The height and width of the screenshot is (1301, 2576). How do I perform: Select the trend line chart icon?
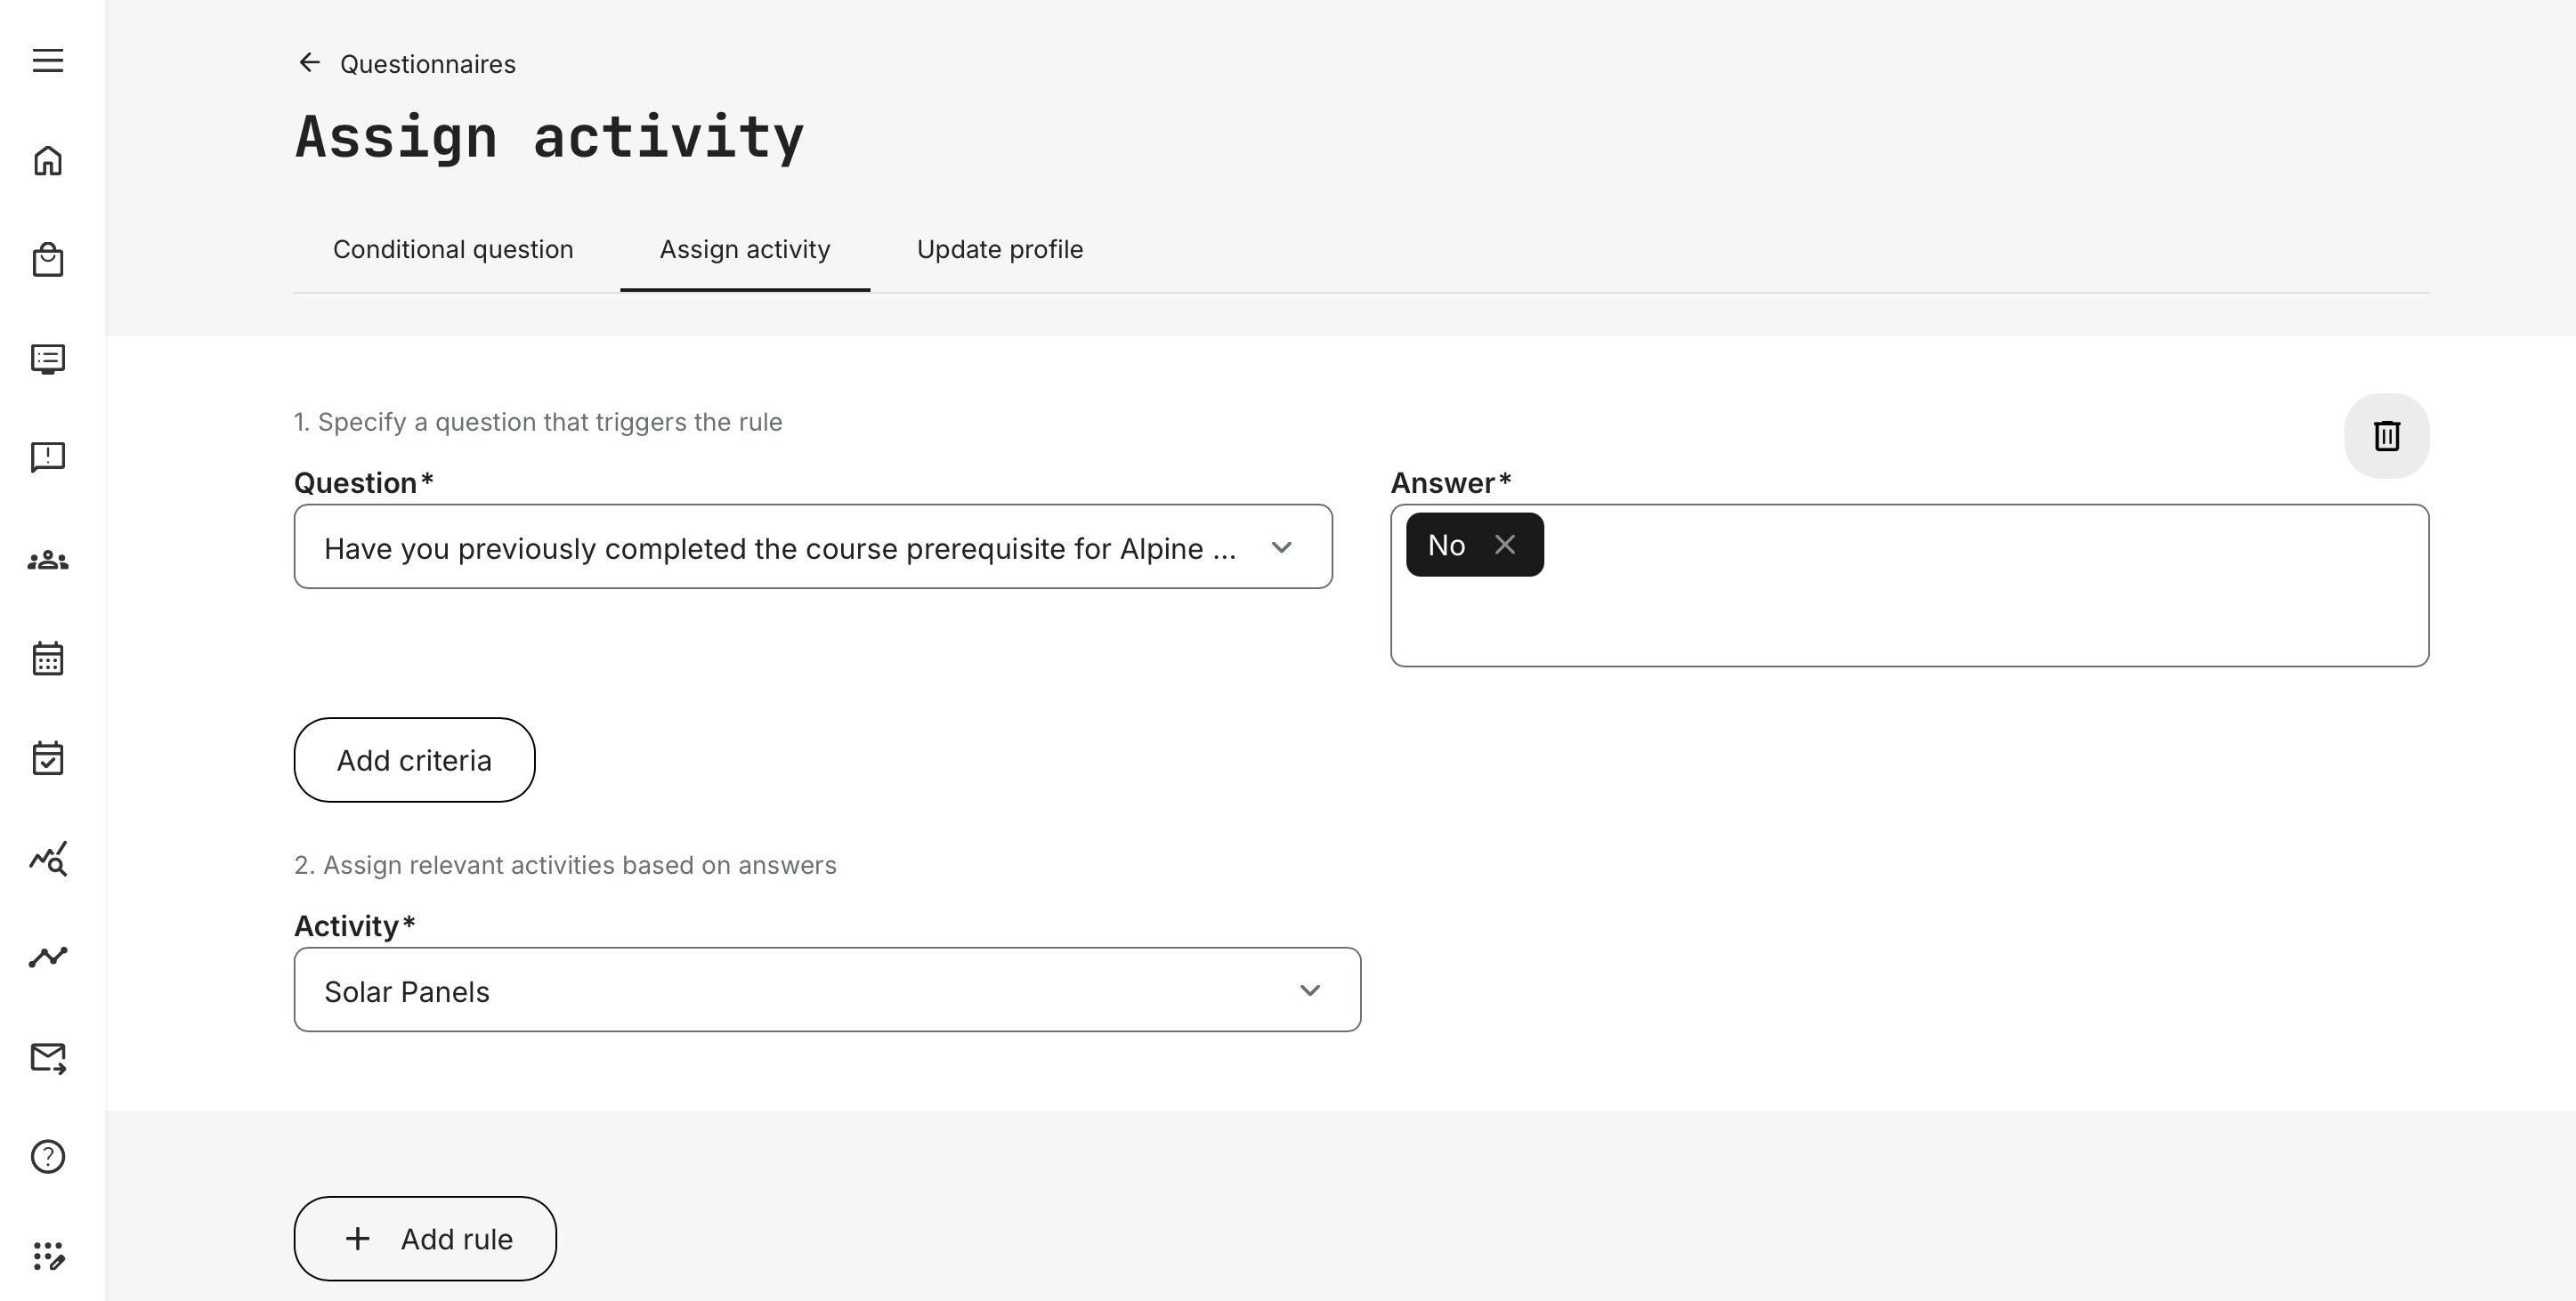pyautogui.click(x=47, y=957)
